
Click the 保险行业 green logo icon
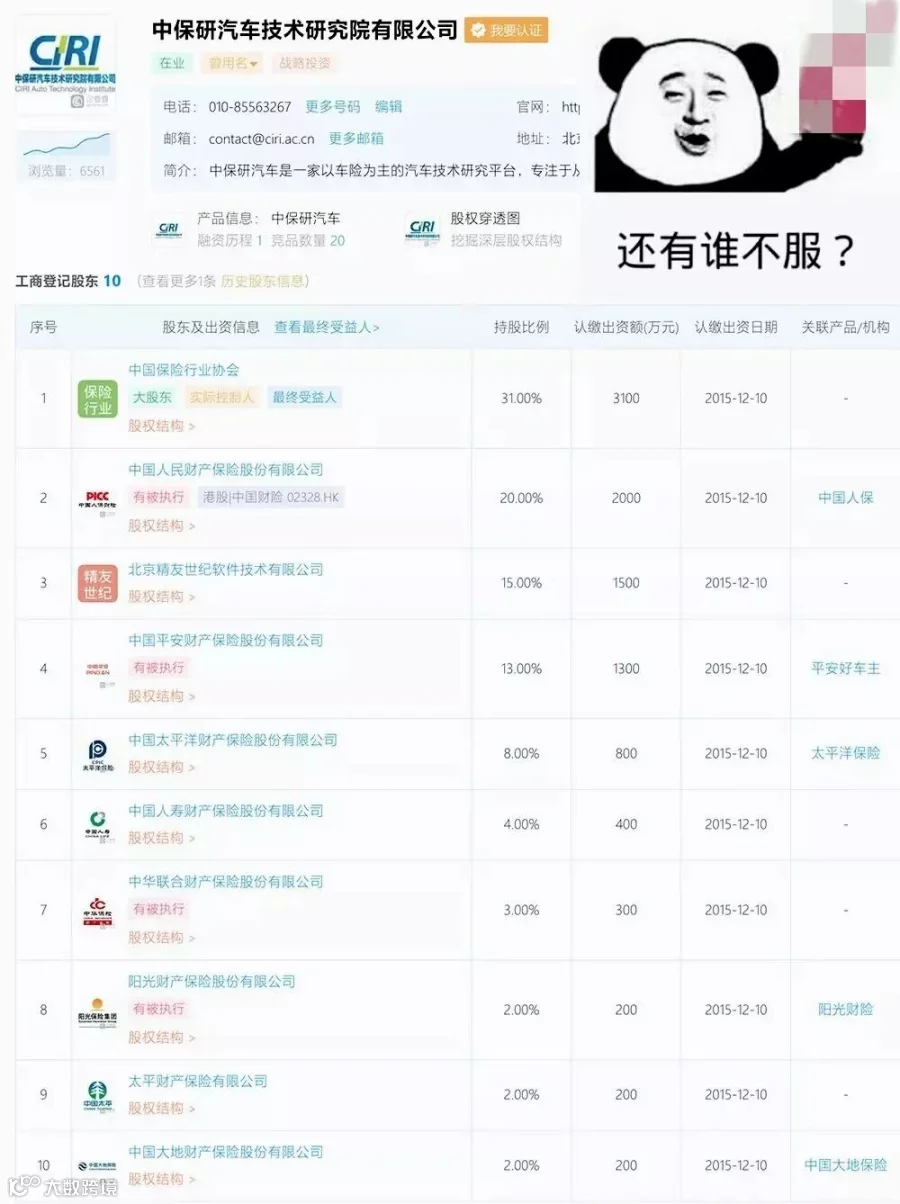pyautogui.click(x=98, y=398)
